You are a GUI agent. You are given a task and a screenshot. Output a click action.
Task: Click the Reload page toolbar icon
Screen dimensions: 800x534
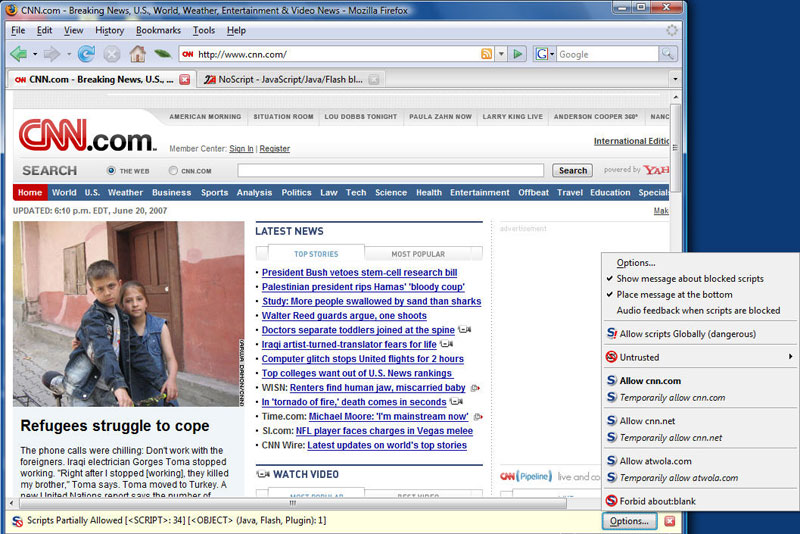point(86,54)
